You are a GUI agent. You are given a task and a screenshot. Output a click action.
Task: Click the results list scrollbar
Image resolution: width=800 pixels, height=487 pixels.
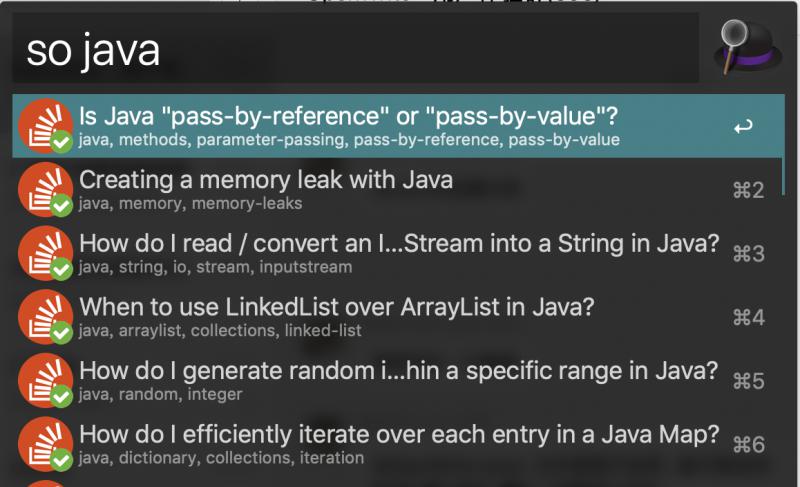pyautogui.click(x=783, y=144)
